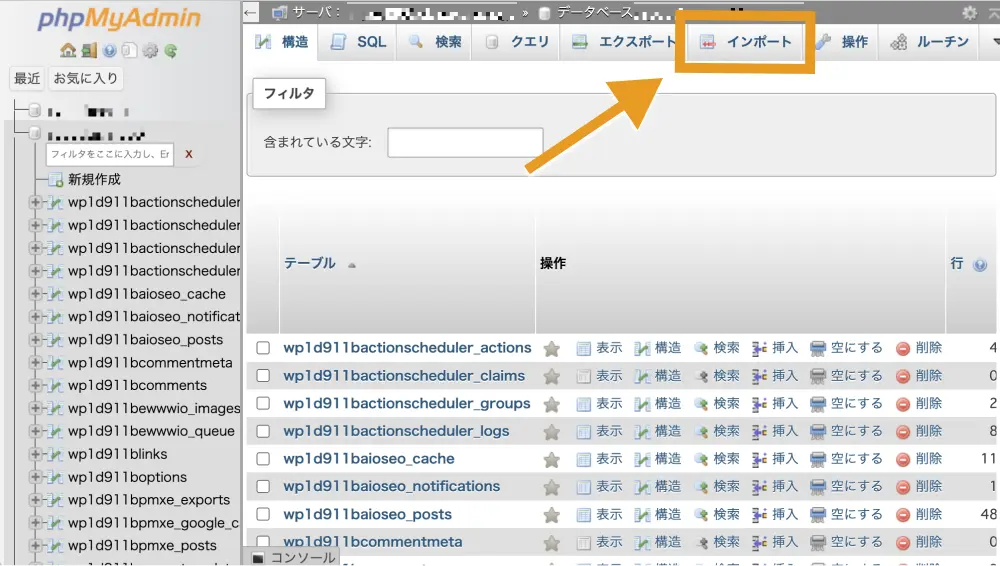This screenshot has width=1000, height=566.
Task: Click the navigation panel settings gear icon
Action: coord(150,50)
